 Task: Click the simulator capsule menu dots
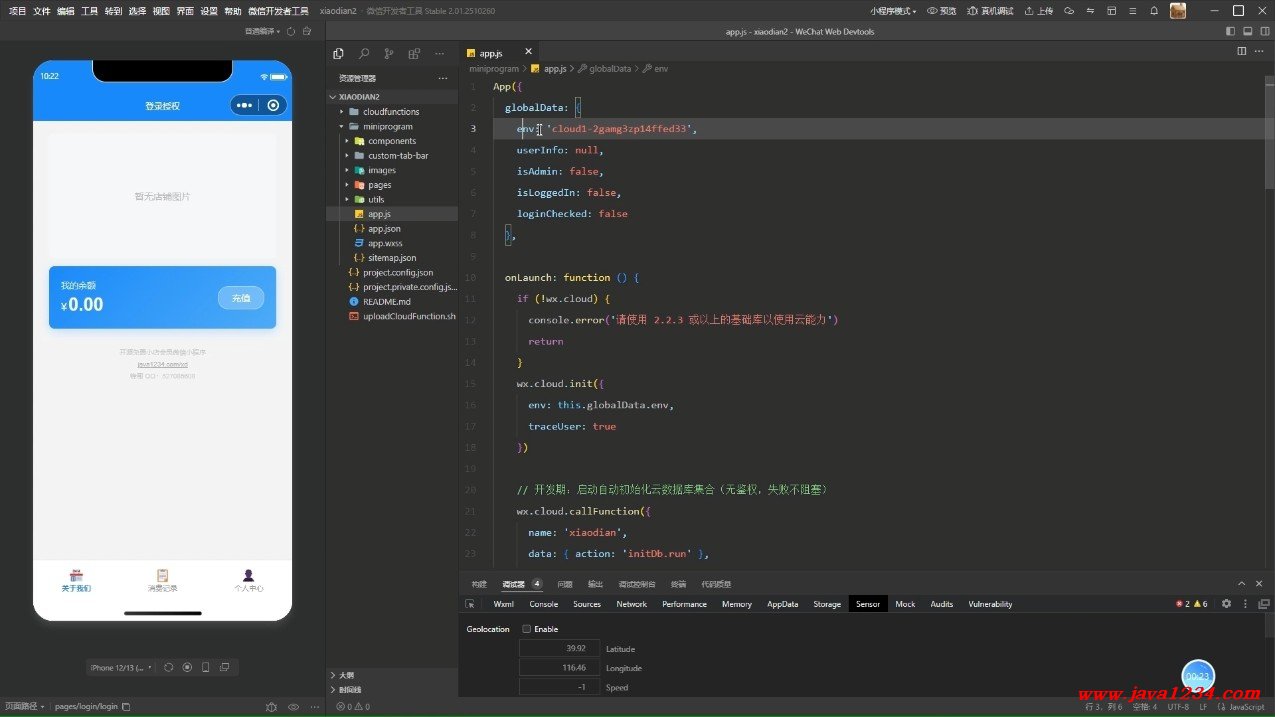[x=245, y=106]
